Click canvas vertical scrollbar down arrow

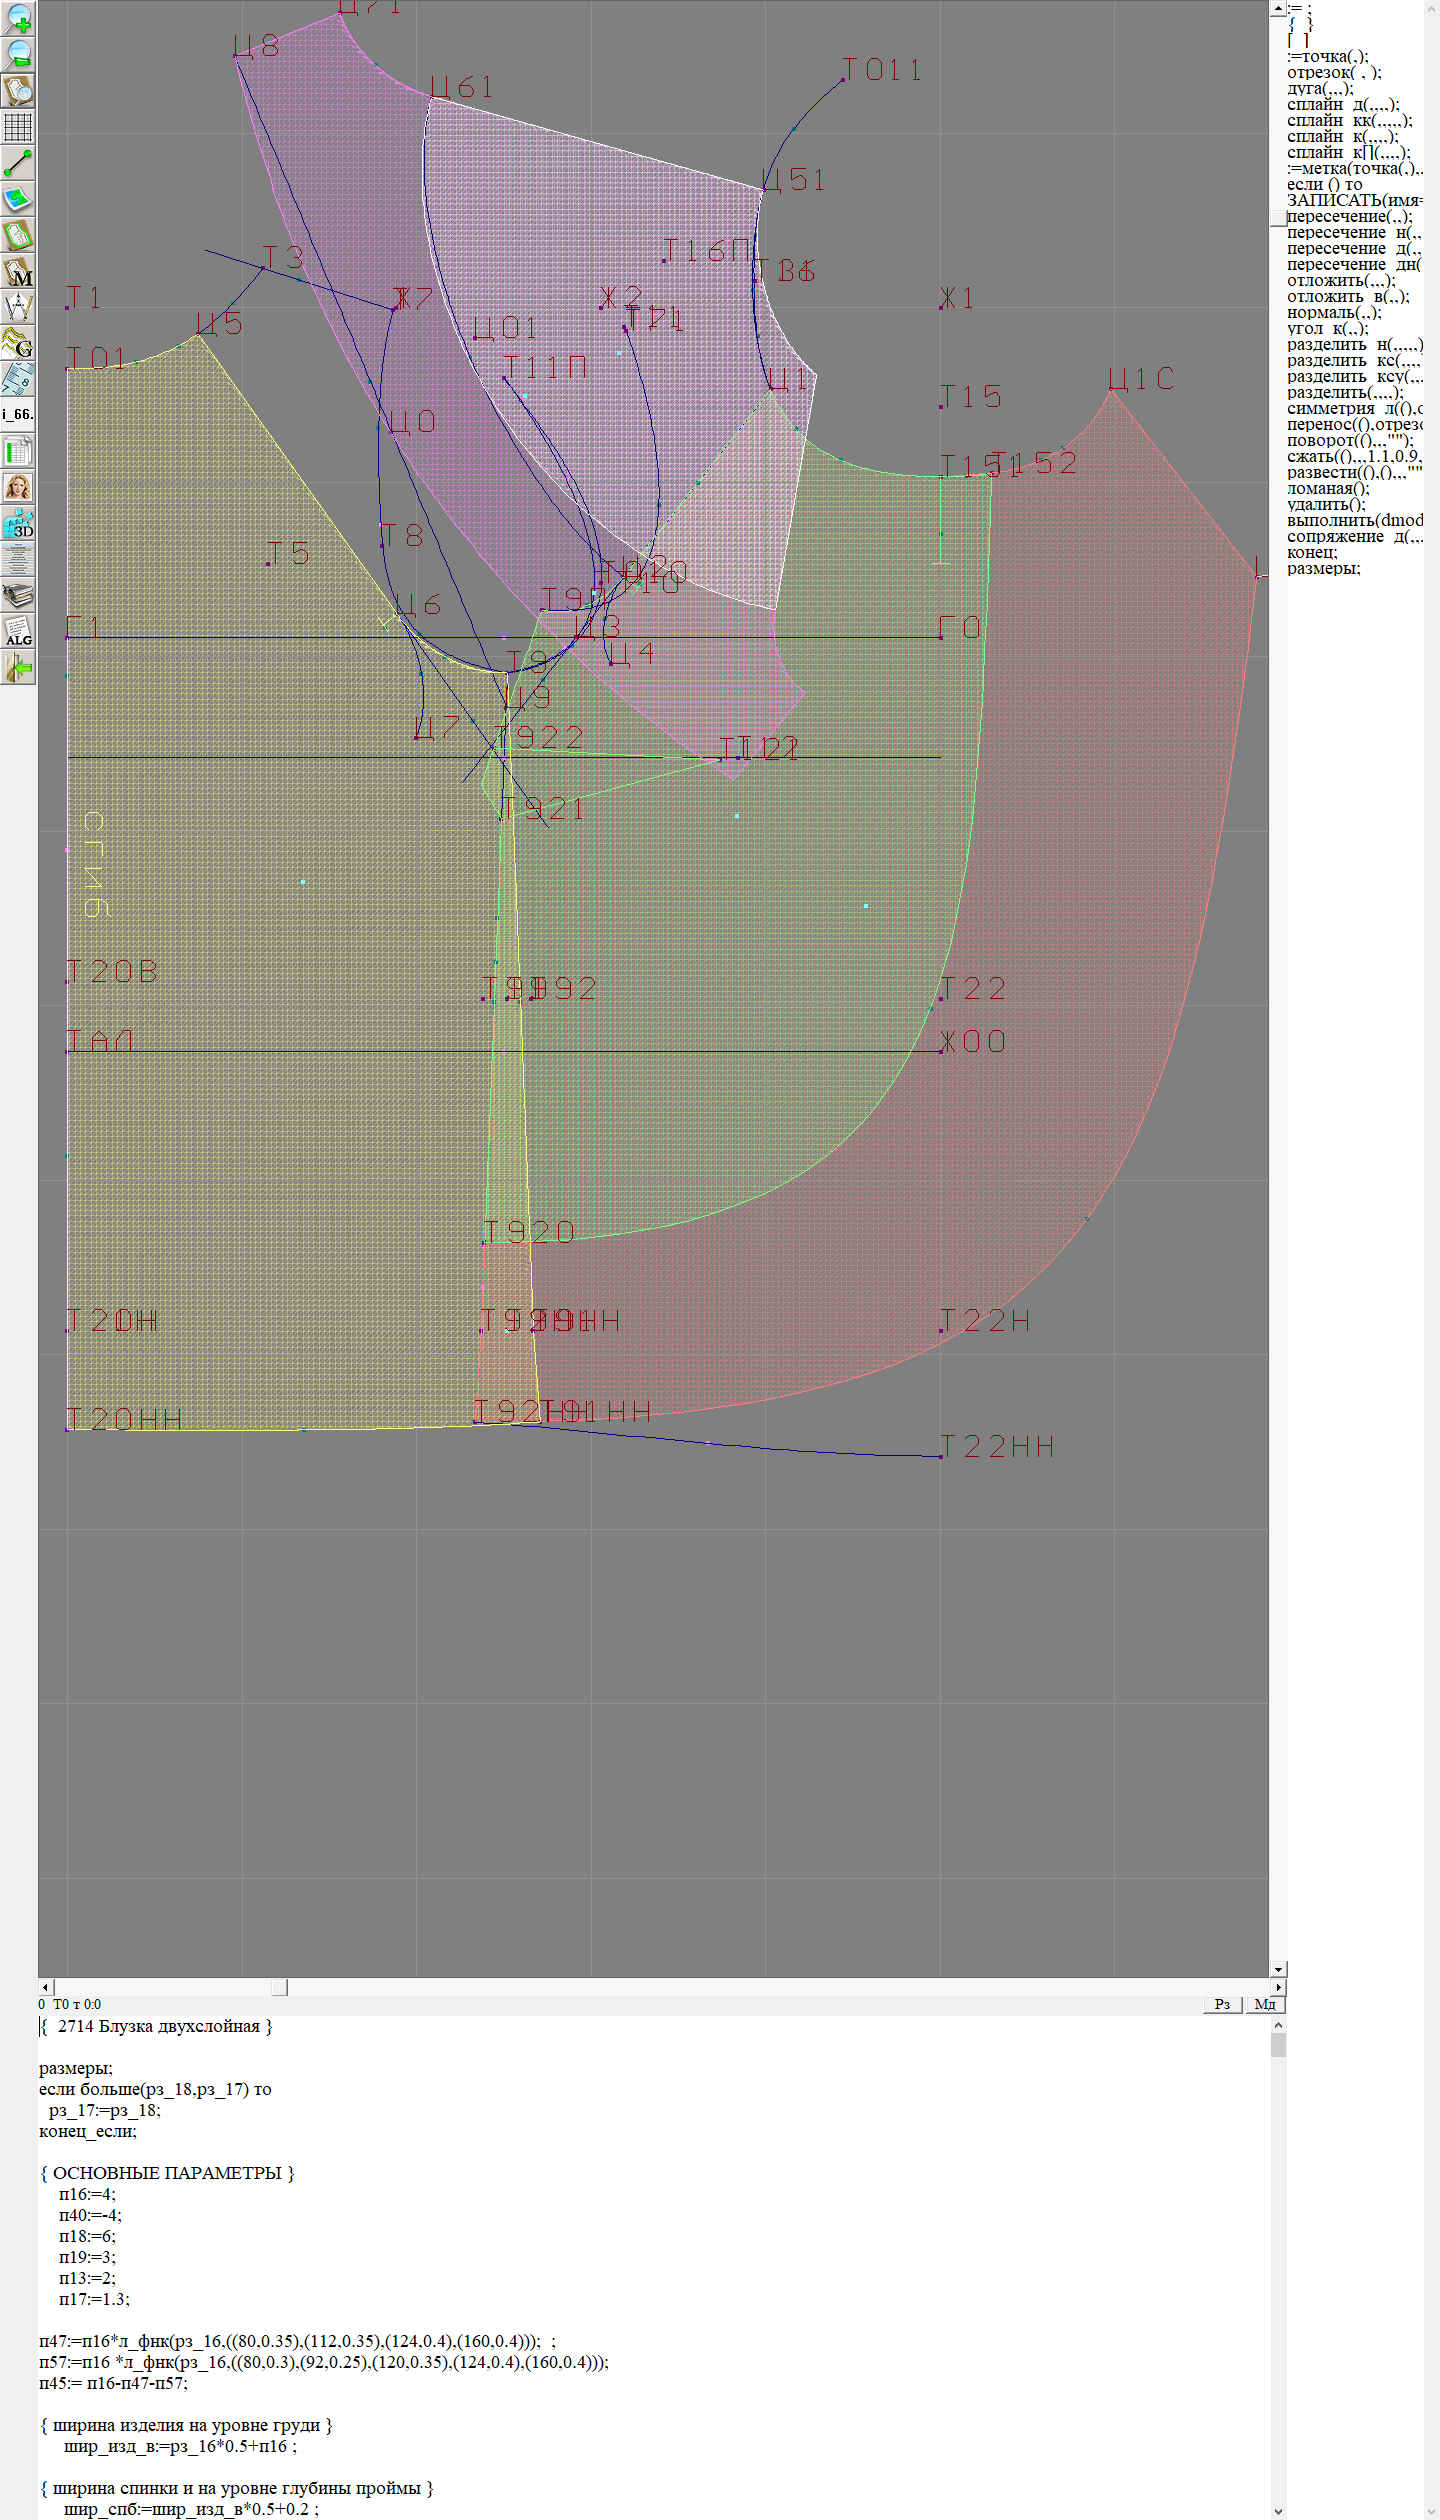coord(1278,1969)
